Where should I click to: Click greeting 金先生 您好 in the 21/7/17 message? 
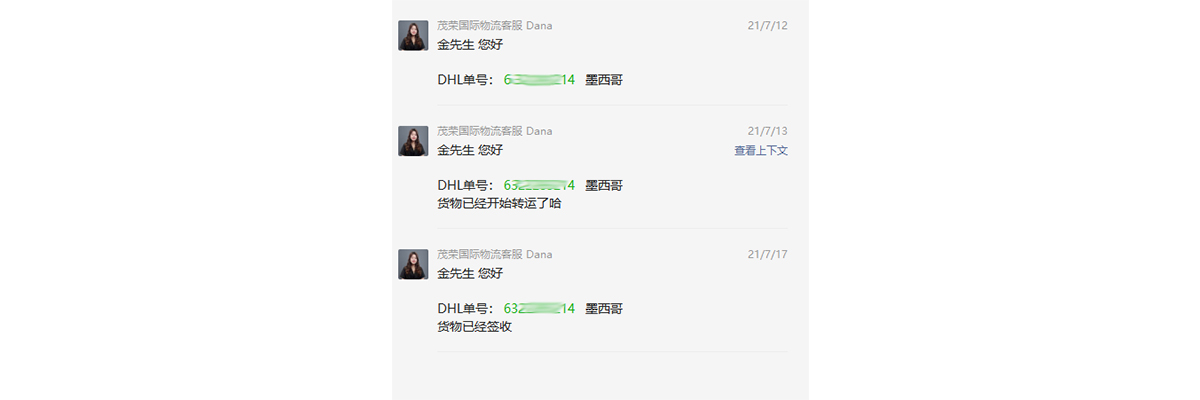coord(470,273)
